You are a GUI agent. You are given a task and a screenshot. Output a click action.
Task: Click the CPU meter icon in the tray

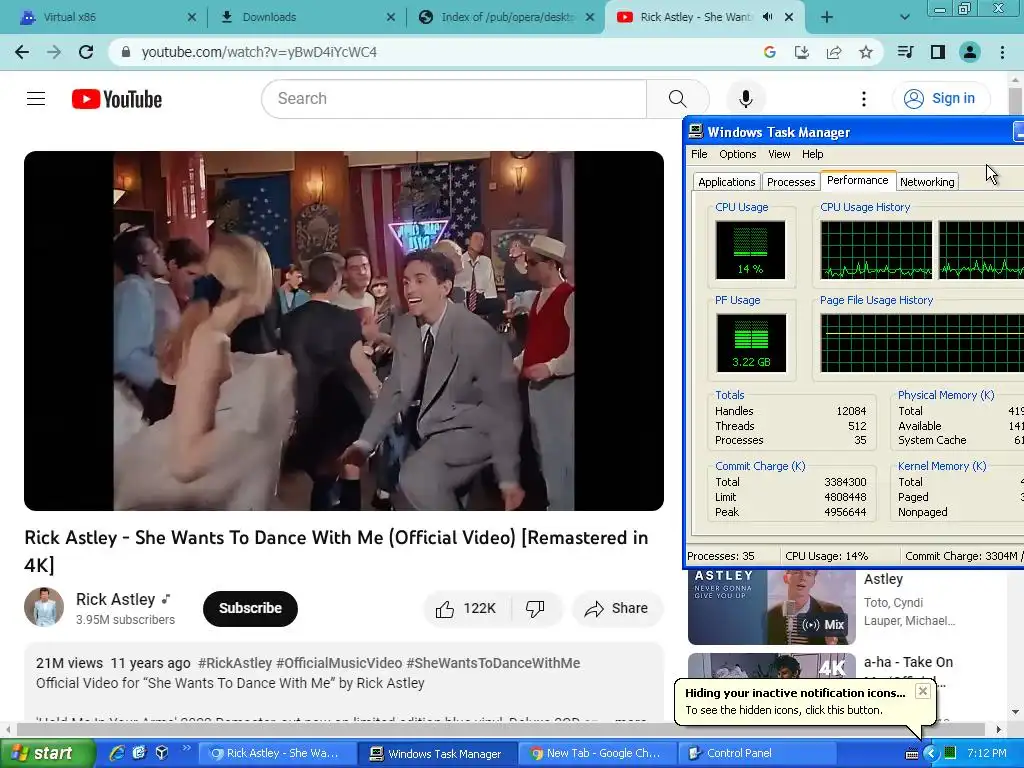[950, 753]
